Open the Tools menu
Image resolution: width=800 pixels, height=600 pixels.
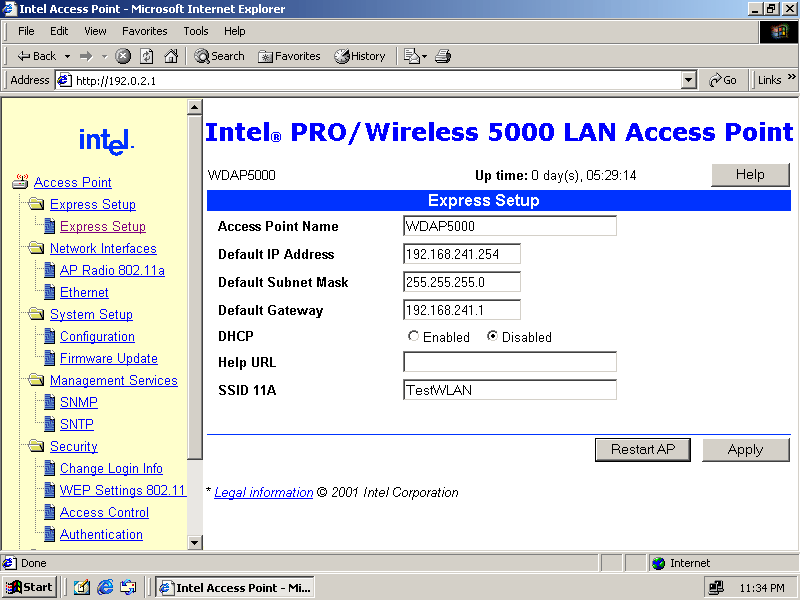[x=196, y=31]
